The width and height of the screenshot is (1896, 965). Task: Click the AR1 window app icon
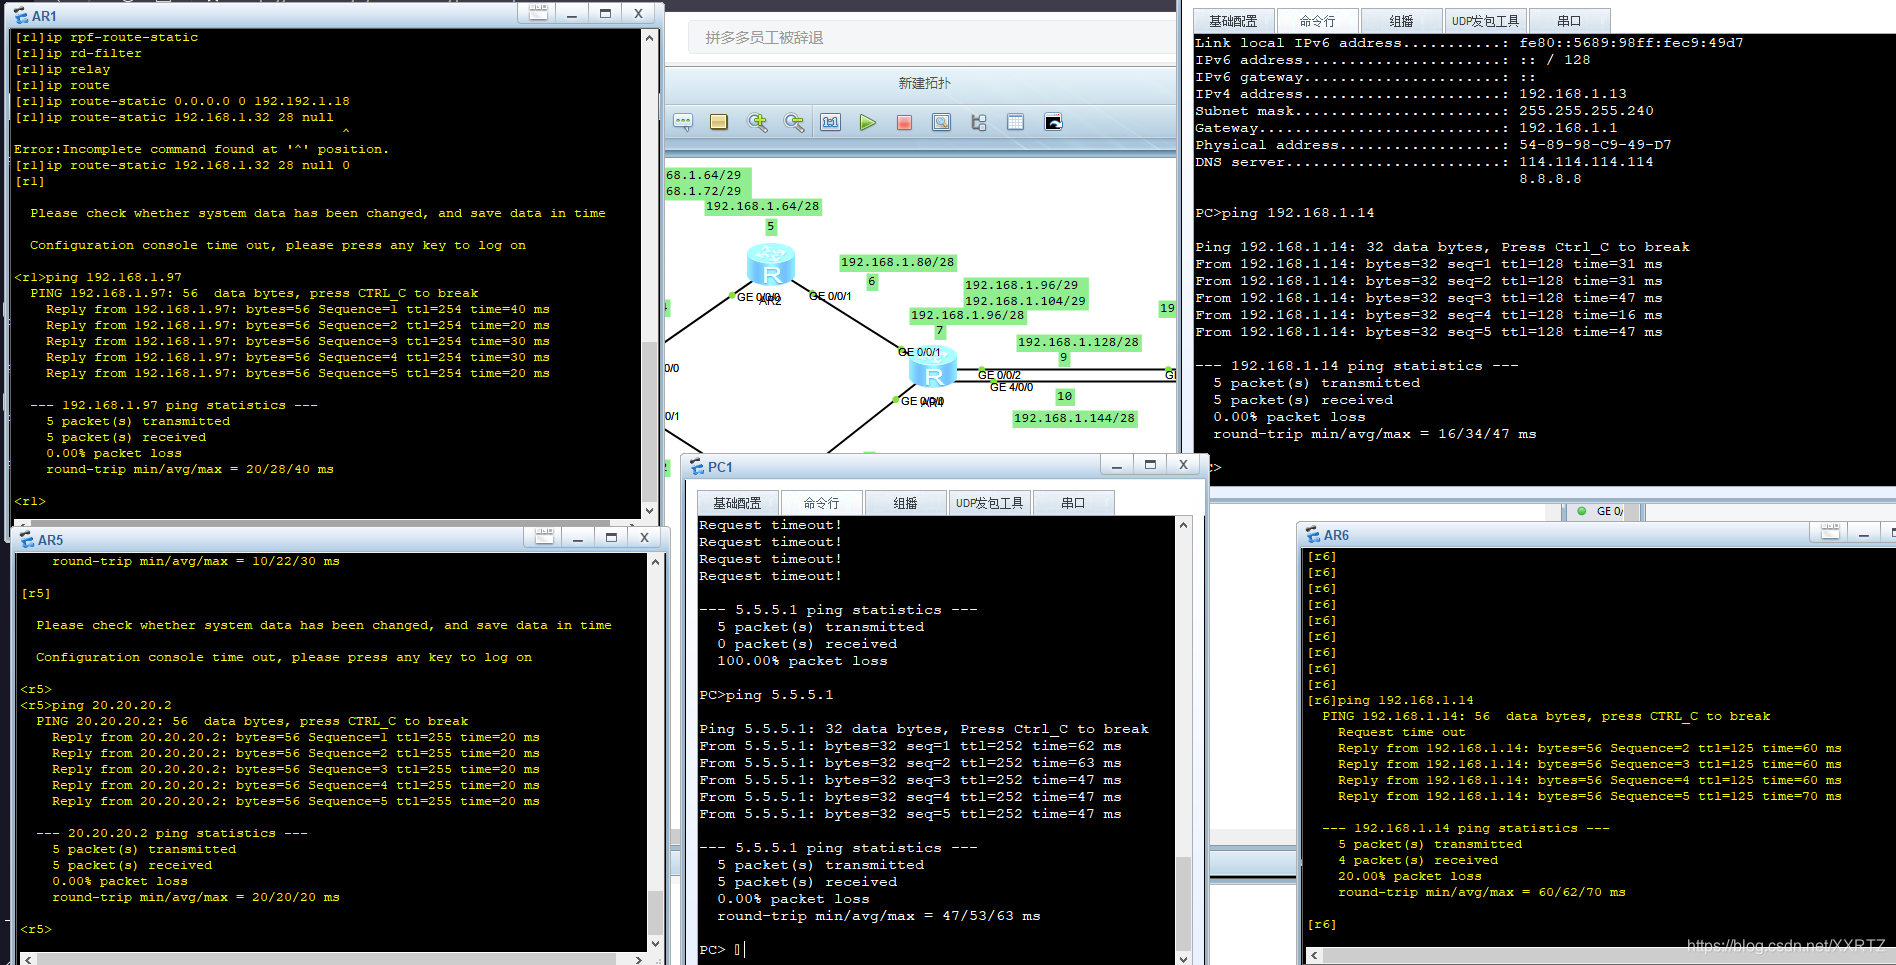[x=20, y=16]
